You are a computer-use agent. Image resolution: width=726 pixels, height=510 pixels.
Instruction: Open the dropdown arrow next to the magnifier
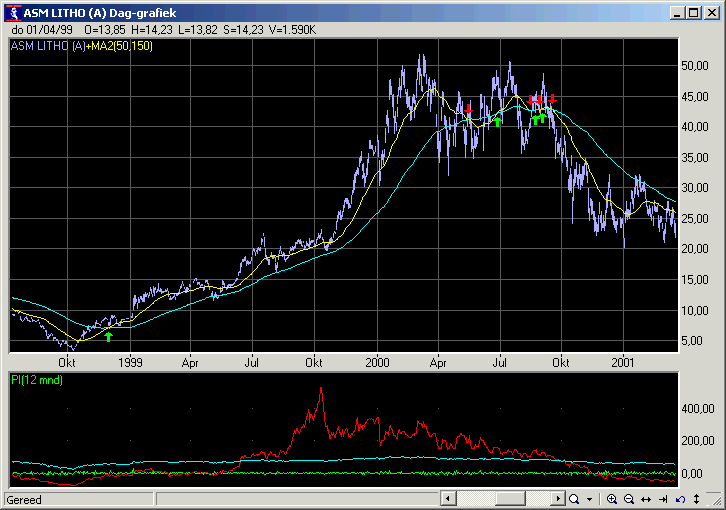point(589,499)
